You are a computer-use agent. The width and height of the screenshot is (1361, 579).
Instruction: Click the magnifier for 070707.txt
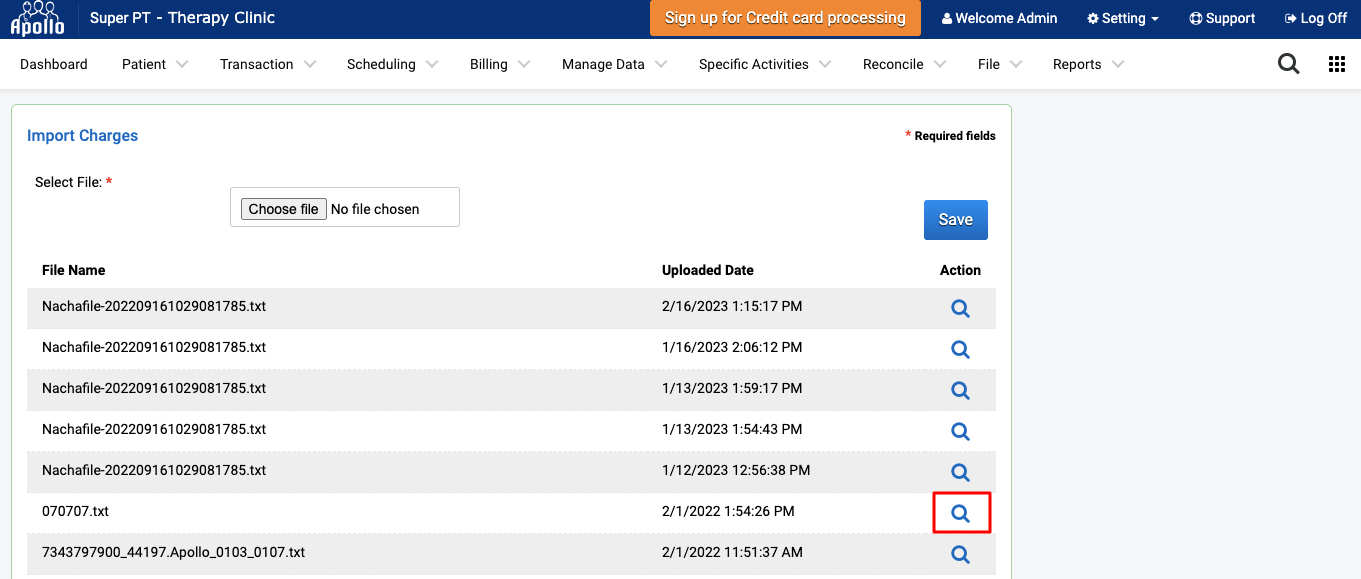(x=960, y=513)
